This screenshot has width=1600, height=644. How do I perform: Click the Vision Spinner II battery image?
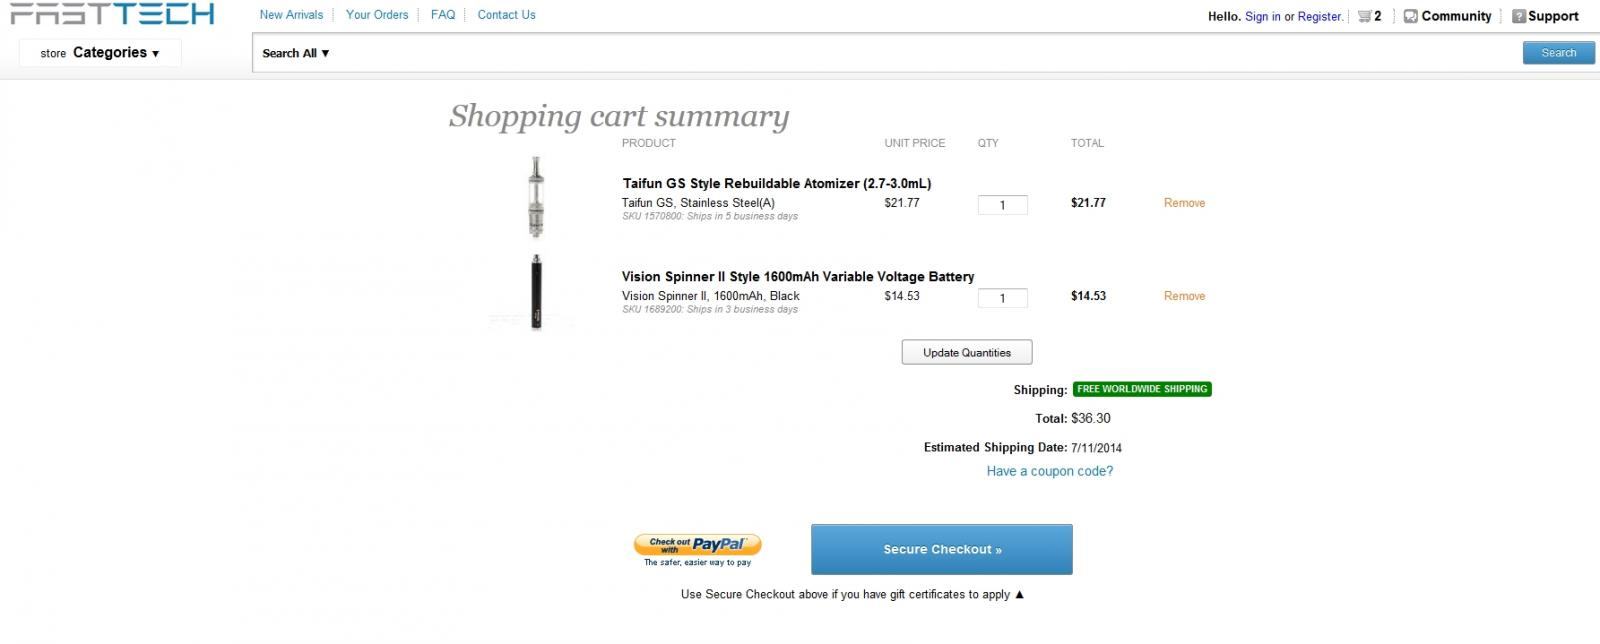(536, 291)
